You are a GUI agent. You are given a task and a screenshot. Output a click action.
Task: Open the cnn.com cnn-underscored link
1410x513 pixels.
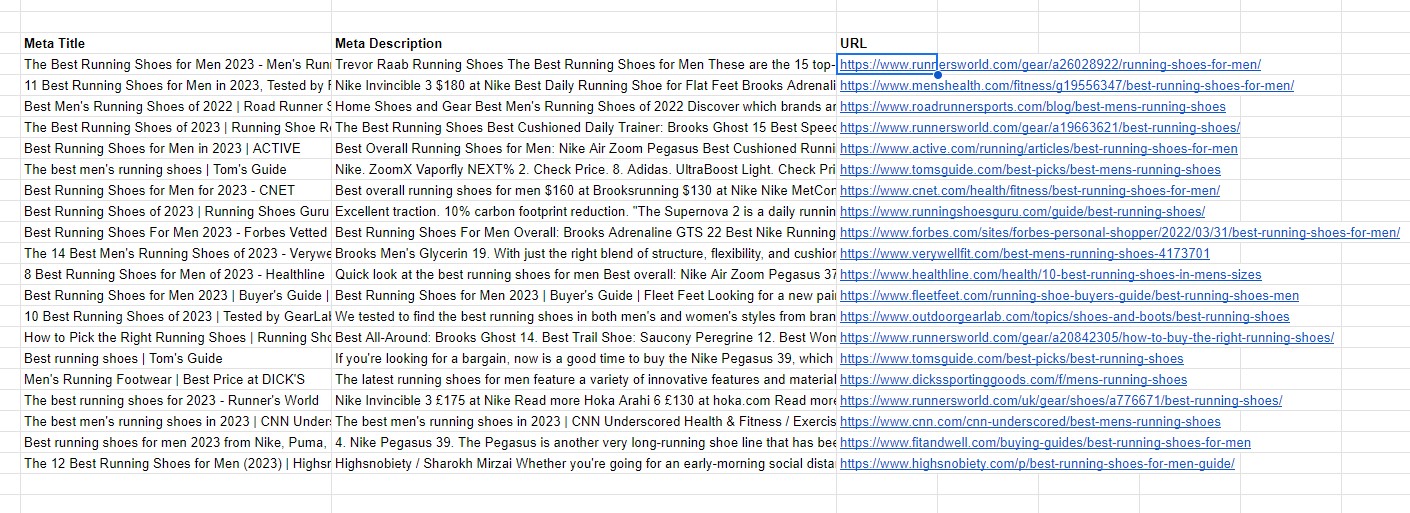[1030, 422]
